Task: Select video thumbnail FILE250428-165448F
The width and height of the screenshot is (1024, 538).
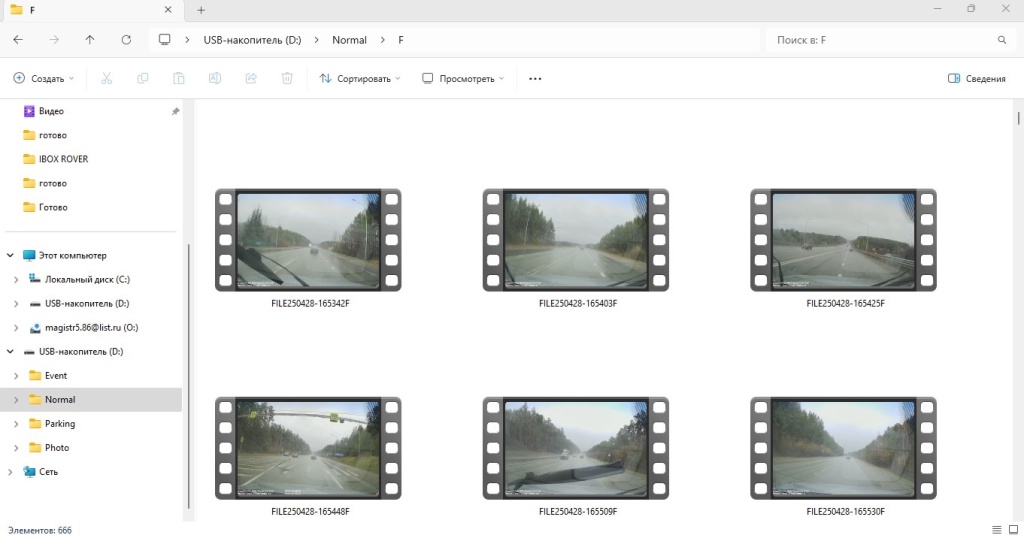Action: click(308, 448)
